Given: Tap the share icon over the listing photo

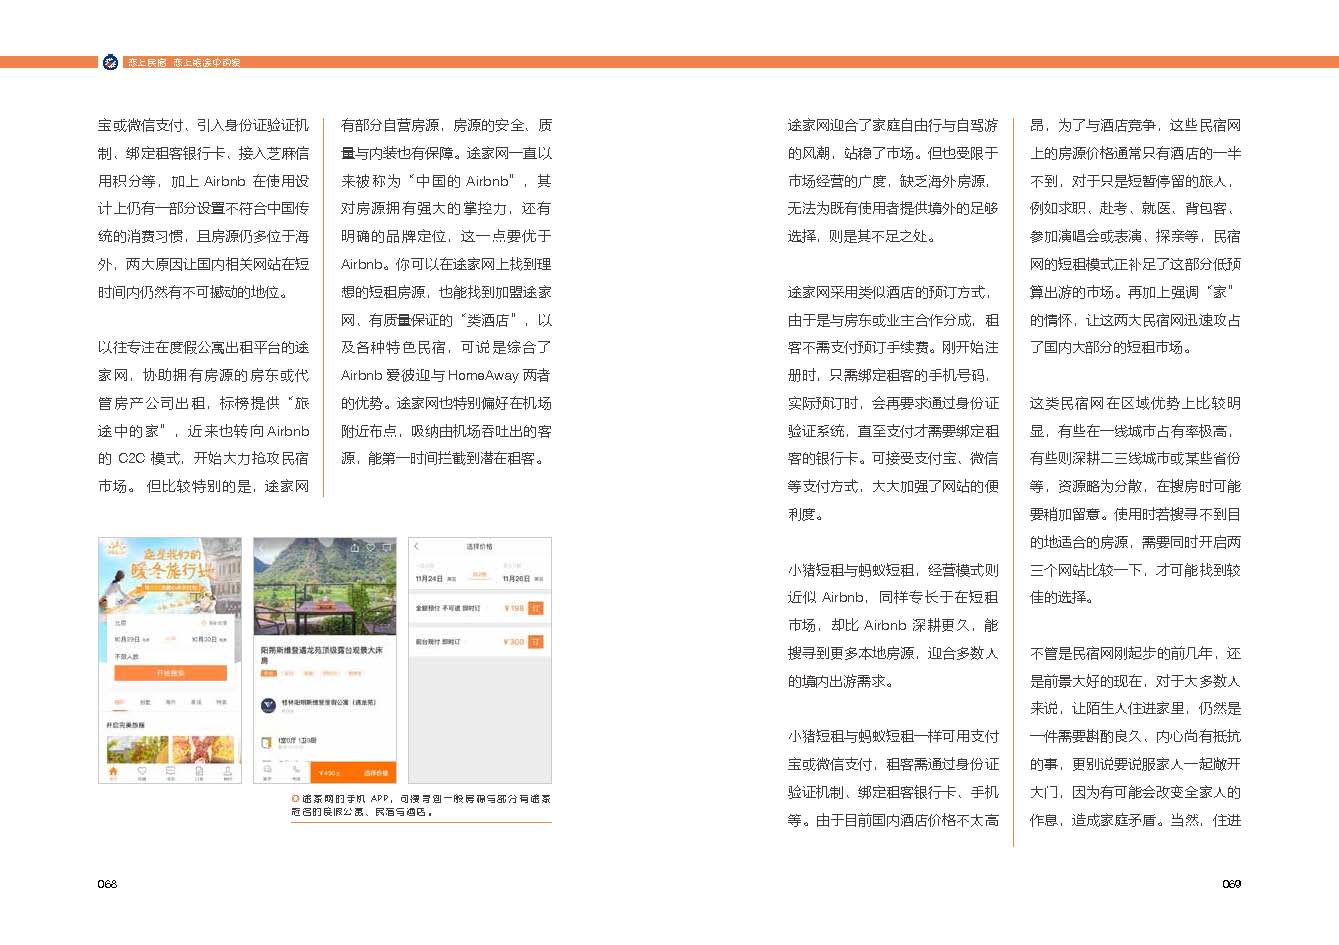Looking at the screenshot, I should coord(353,548).
